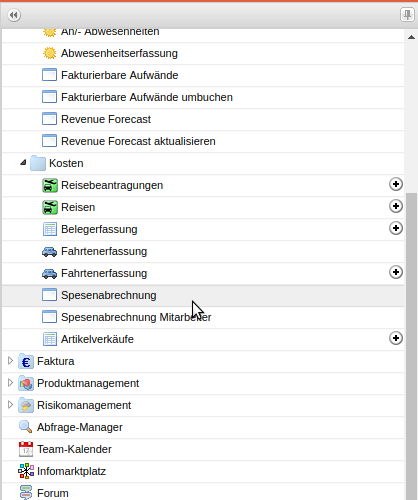
Task: Click the Team-Kalender calendar icon
Action: pos(26,449)
